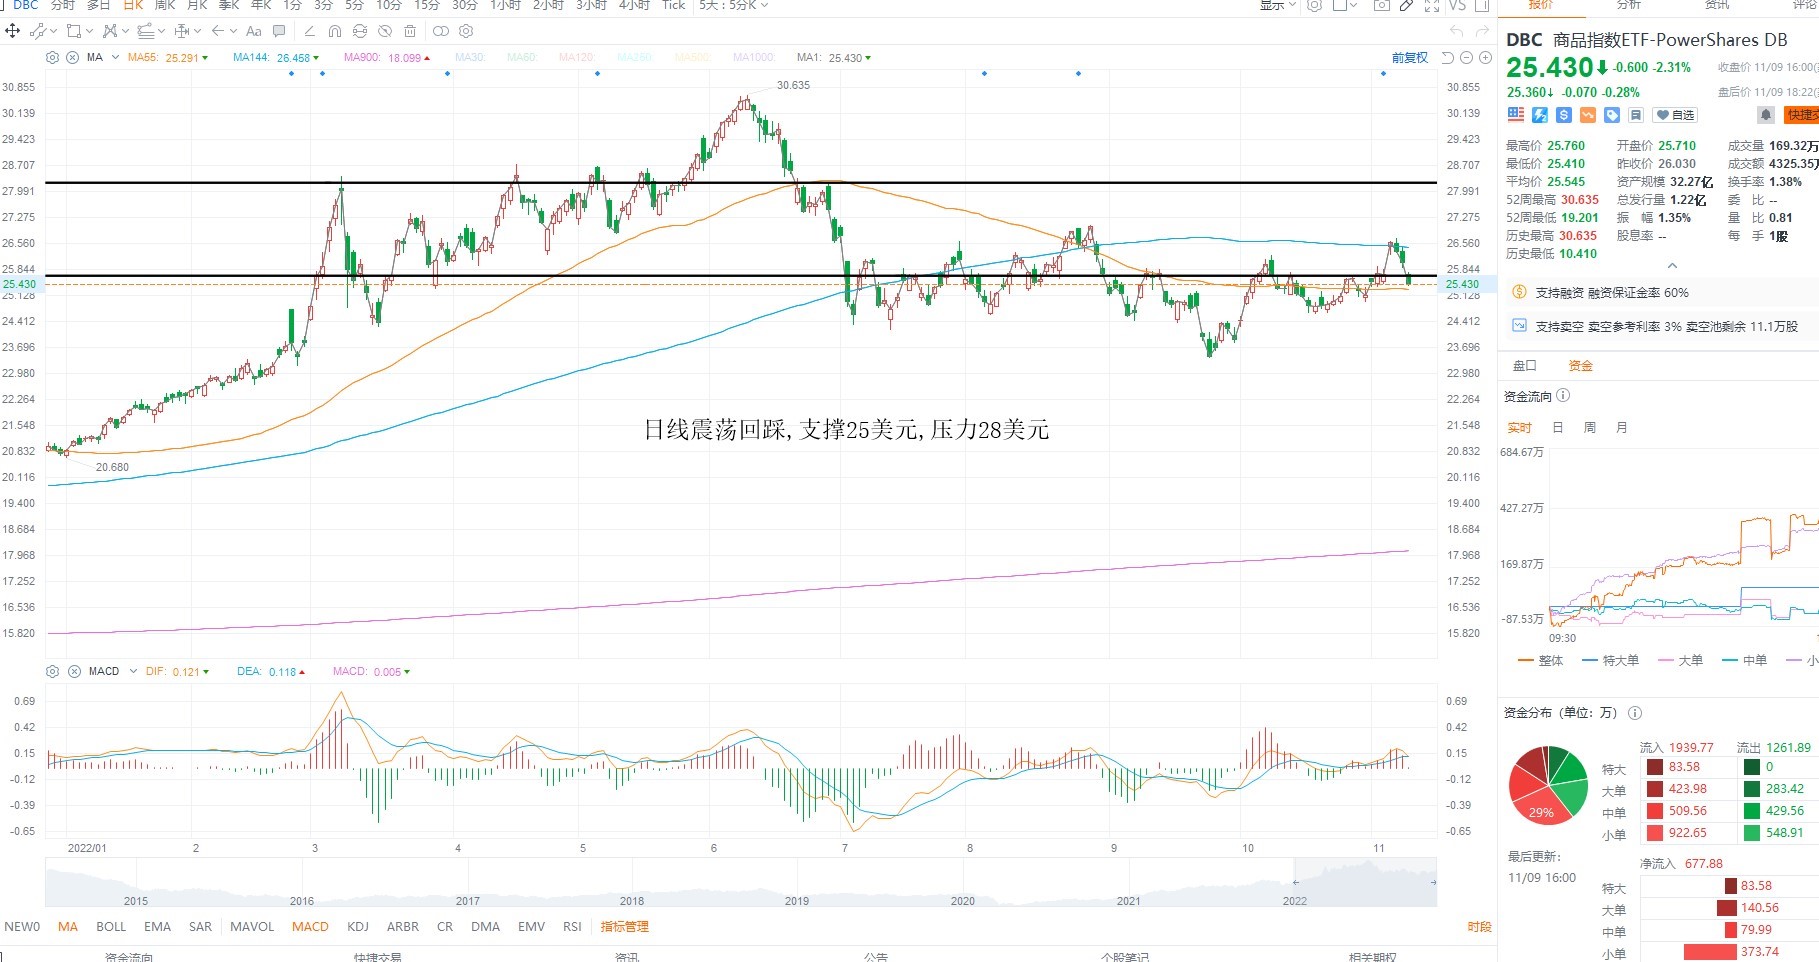Open the 5天:5分K timeframe dropdown

click(x=733, y=6)
